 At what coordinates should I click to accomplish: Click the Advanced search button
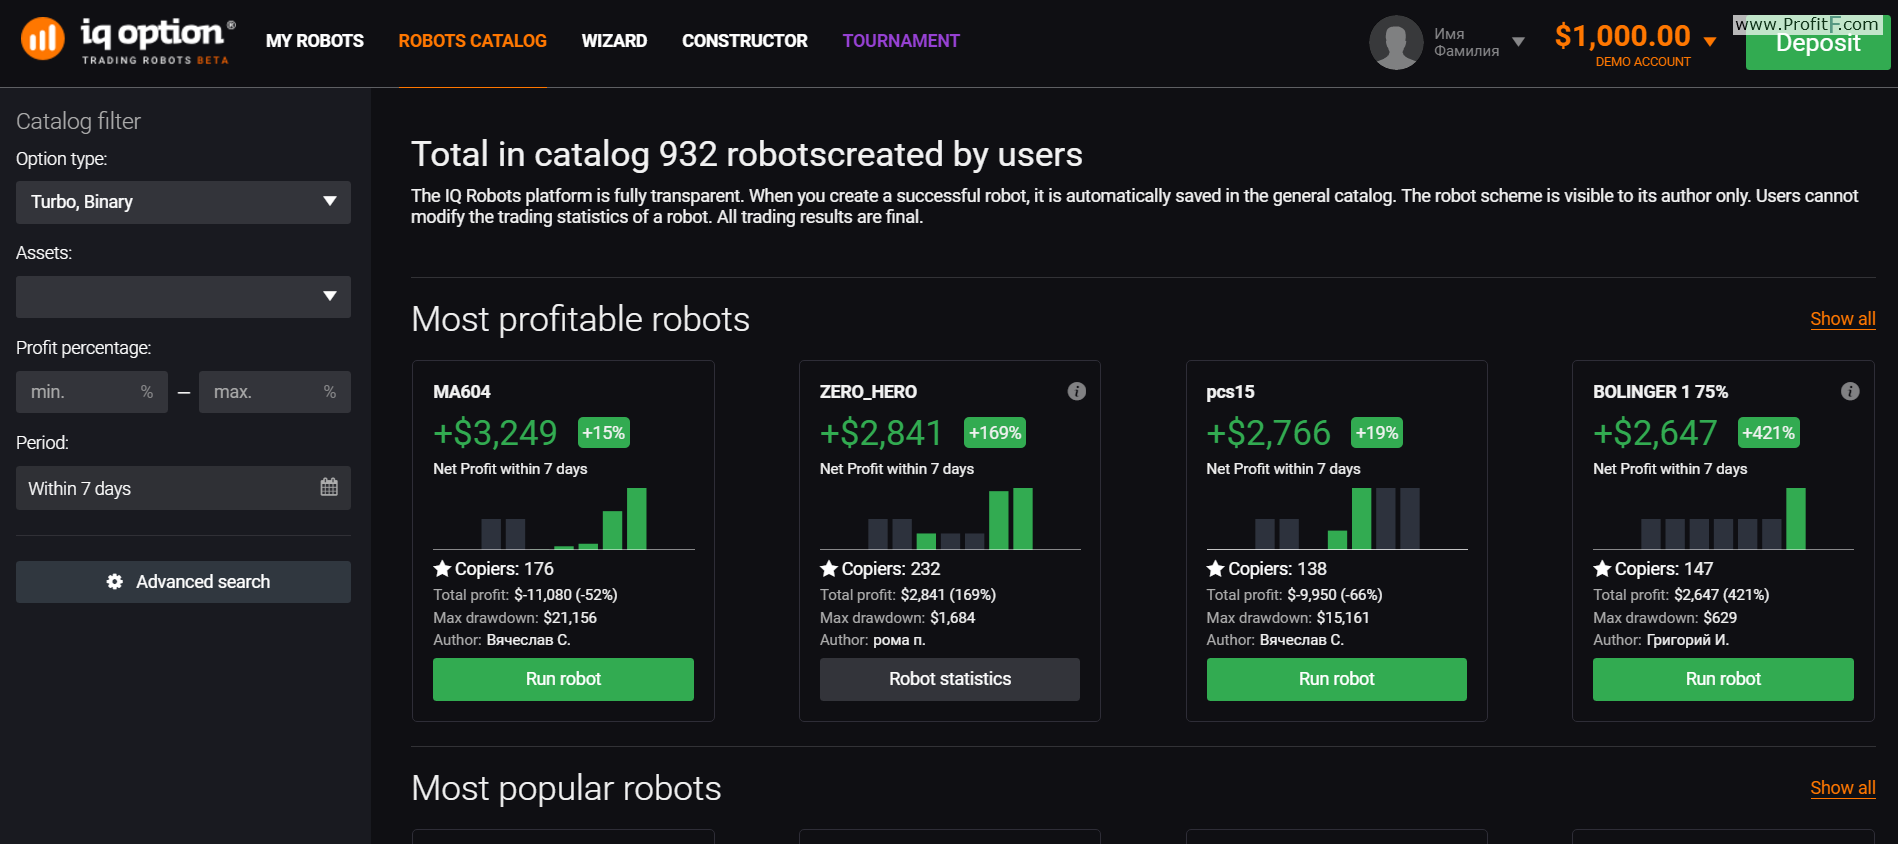(183, 582)
